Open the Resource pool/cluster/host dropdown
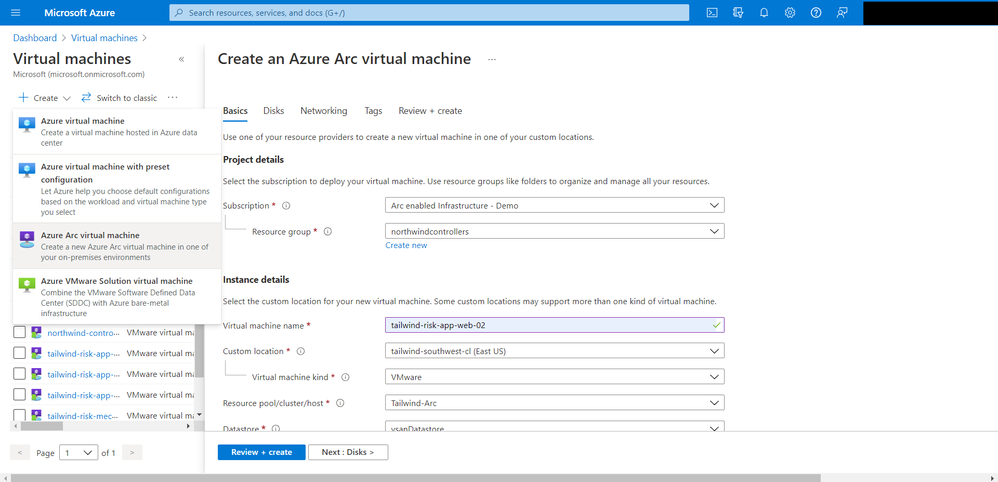998x482 pixels. point(554,402)
